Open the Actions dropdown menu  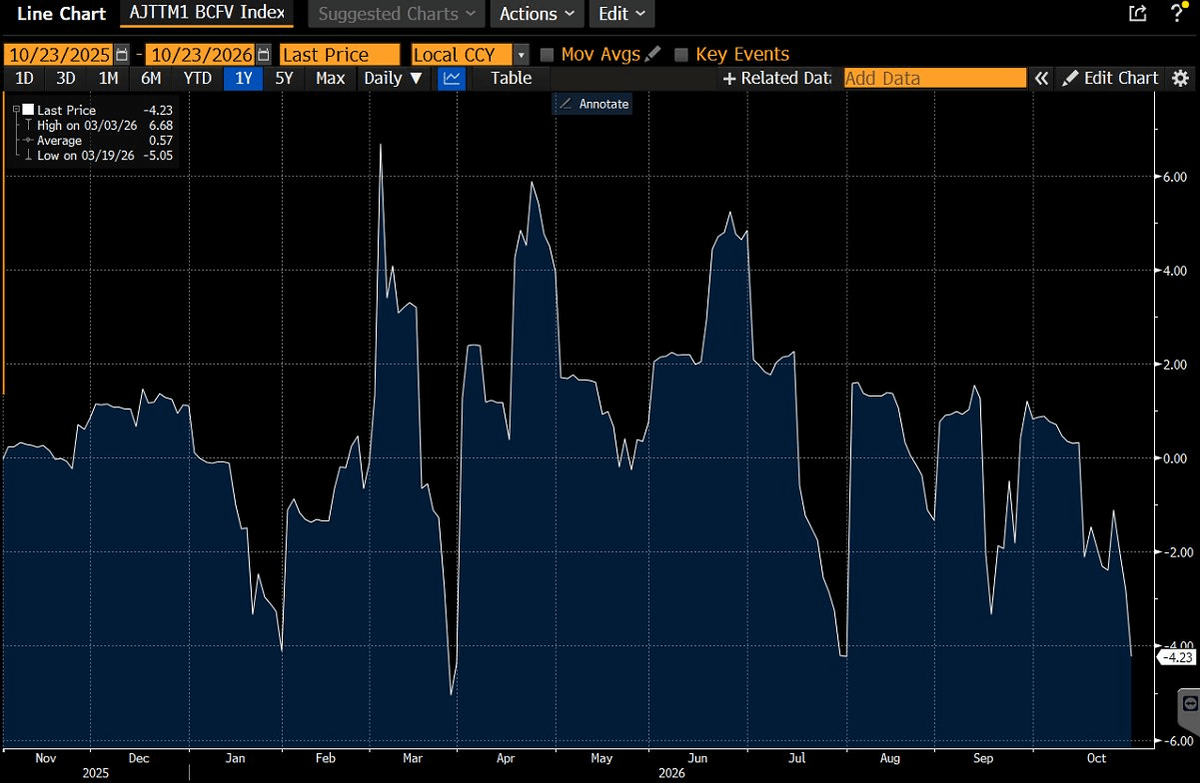pyautogui.click(x=537, y=14)
